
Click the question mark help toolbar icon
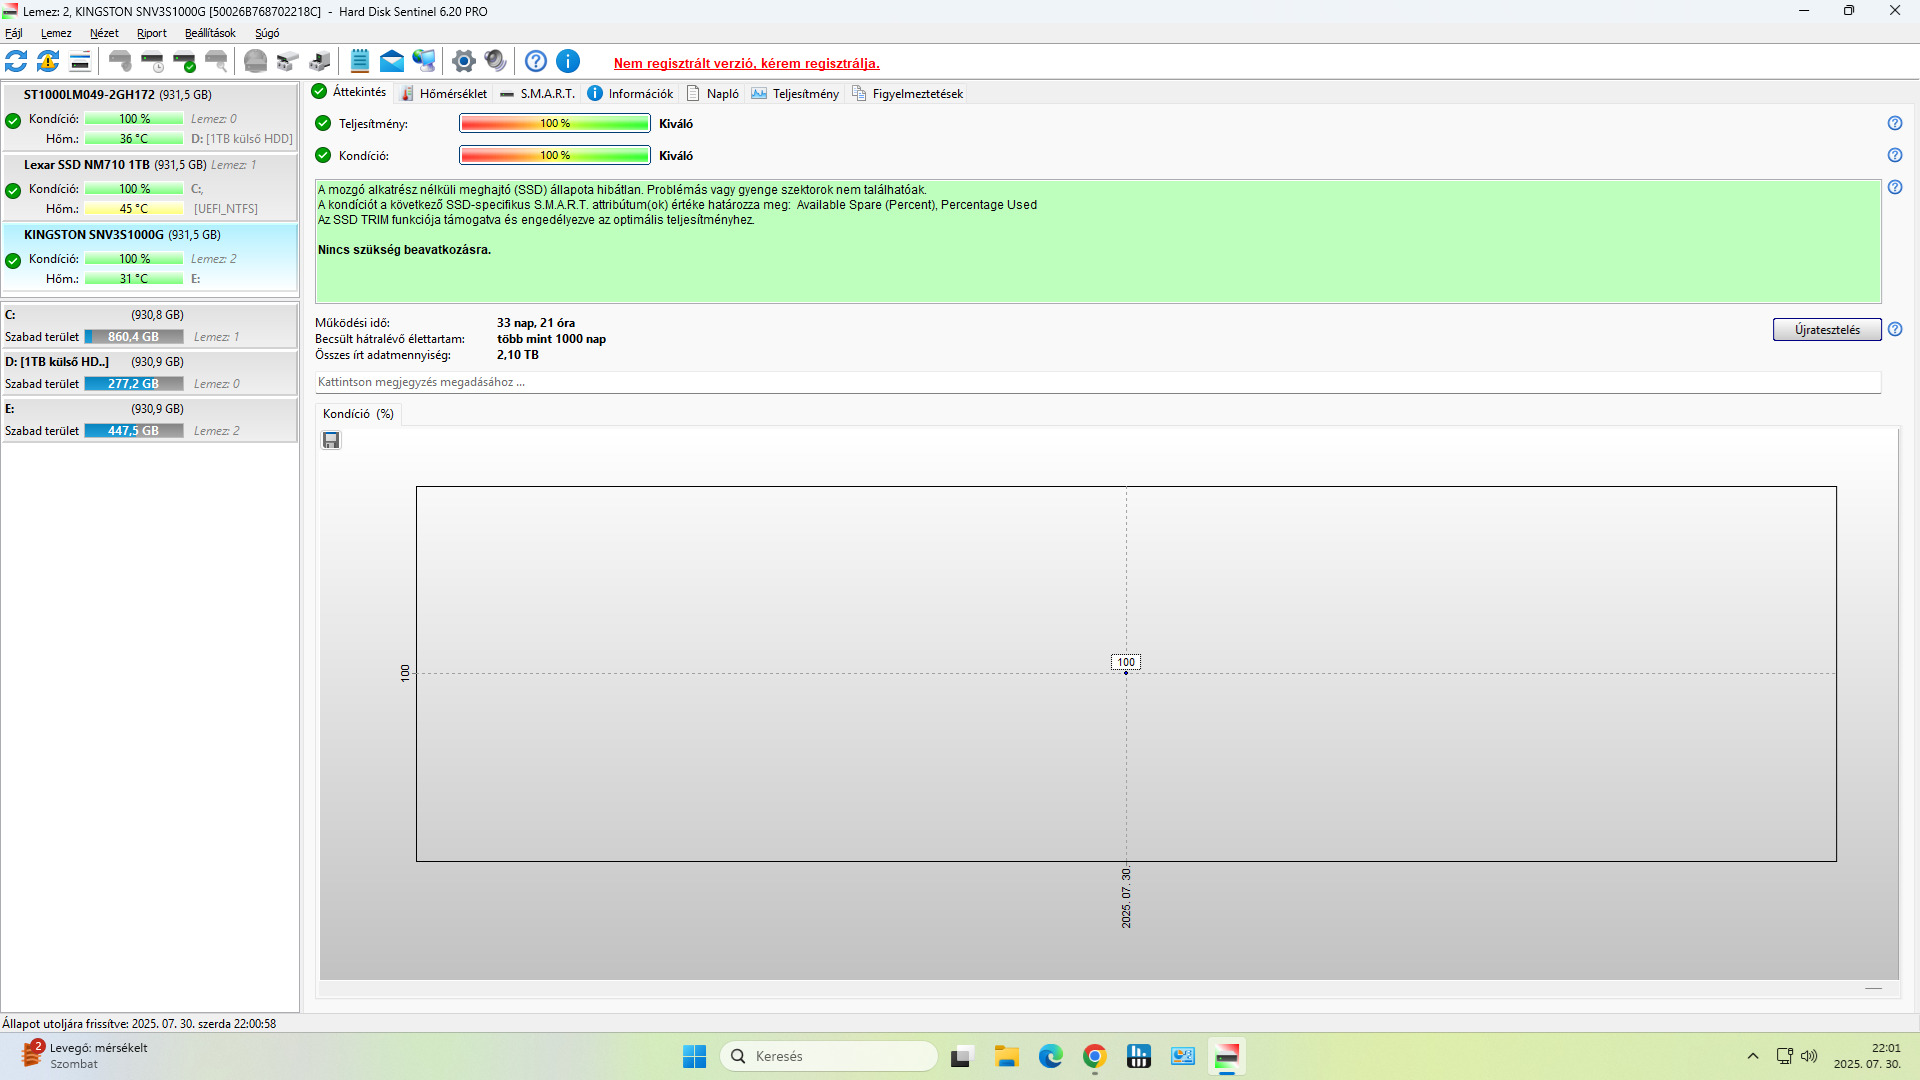coord(536,62)
